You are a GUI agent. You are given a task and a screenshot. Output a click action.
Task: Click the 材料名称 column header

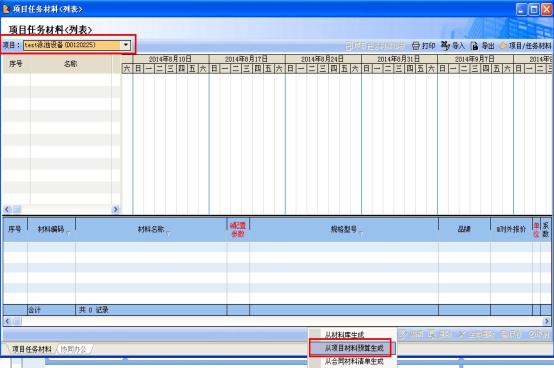pyautogui.click(x=151, y=230)
